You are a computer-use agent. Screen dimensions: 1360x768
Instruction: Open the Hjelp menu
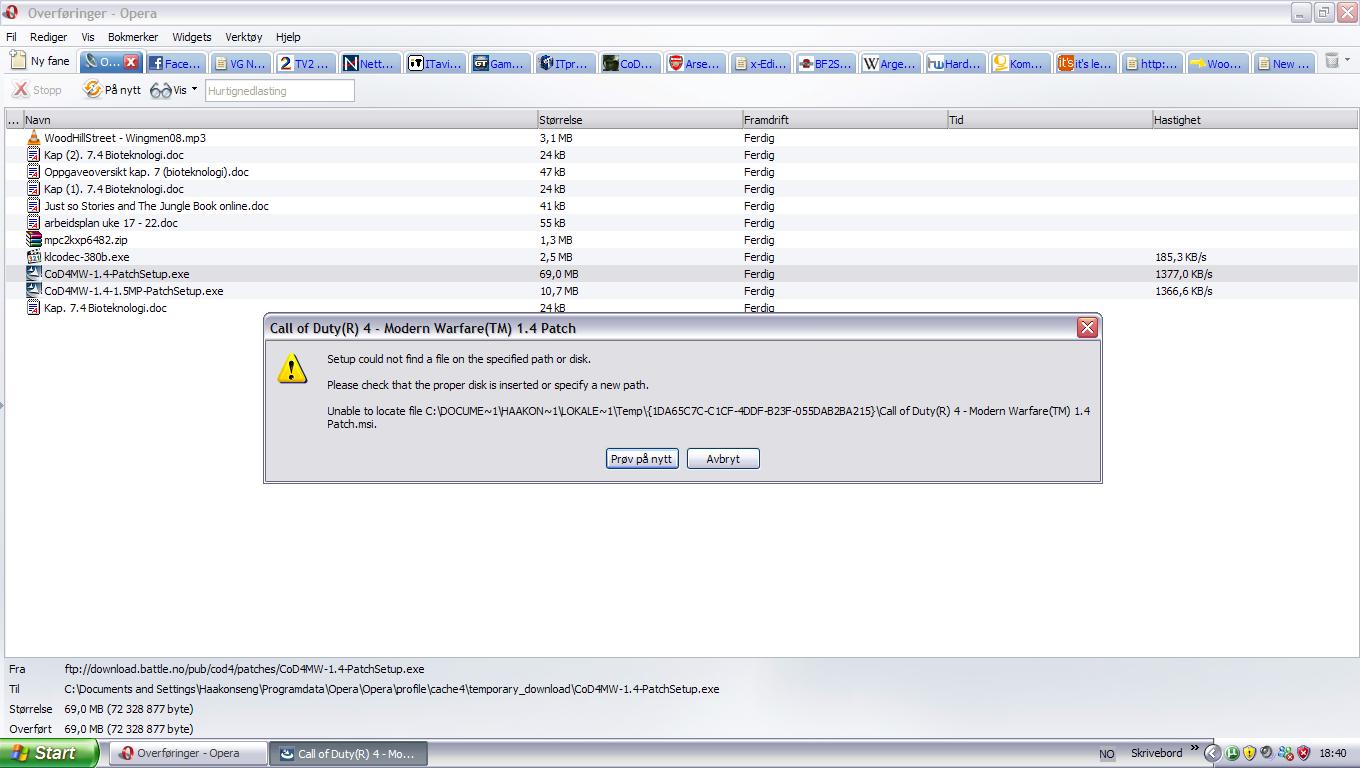point(288,37)
